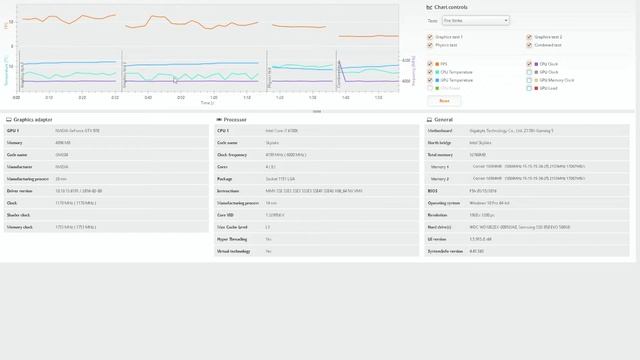Toggle the Combined test checkbox

click(529, 45)
